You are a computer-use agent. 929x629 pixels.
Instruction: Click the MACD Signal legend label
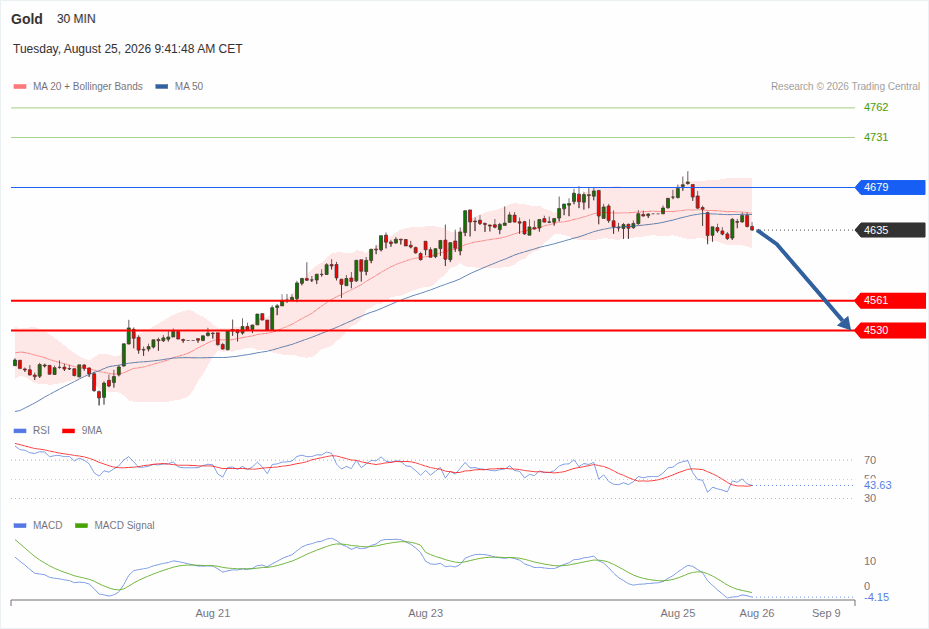[x=124, y=525]
